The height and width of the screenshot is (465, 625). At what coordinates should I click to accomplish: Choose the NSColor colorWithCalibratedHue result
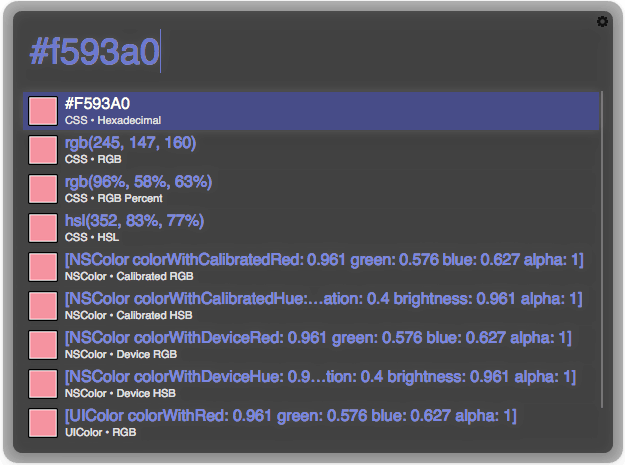(311, 306)
